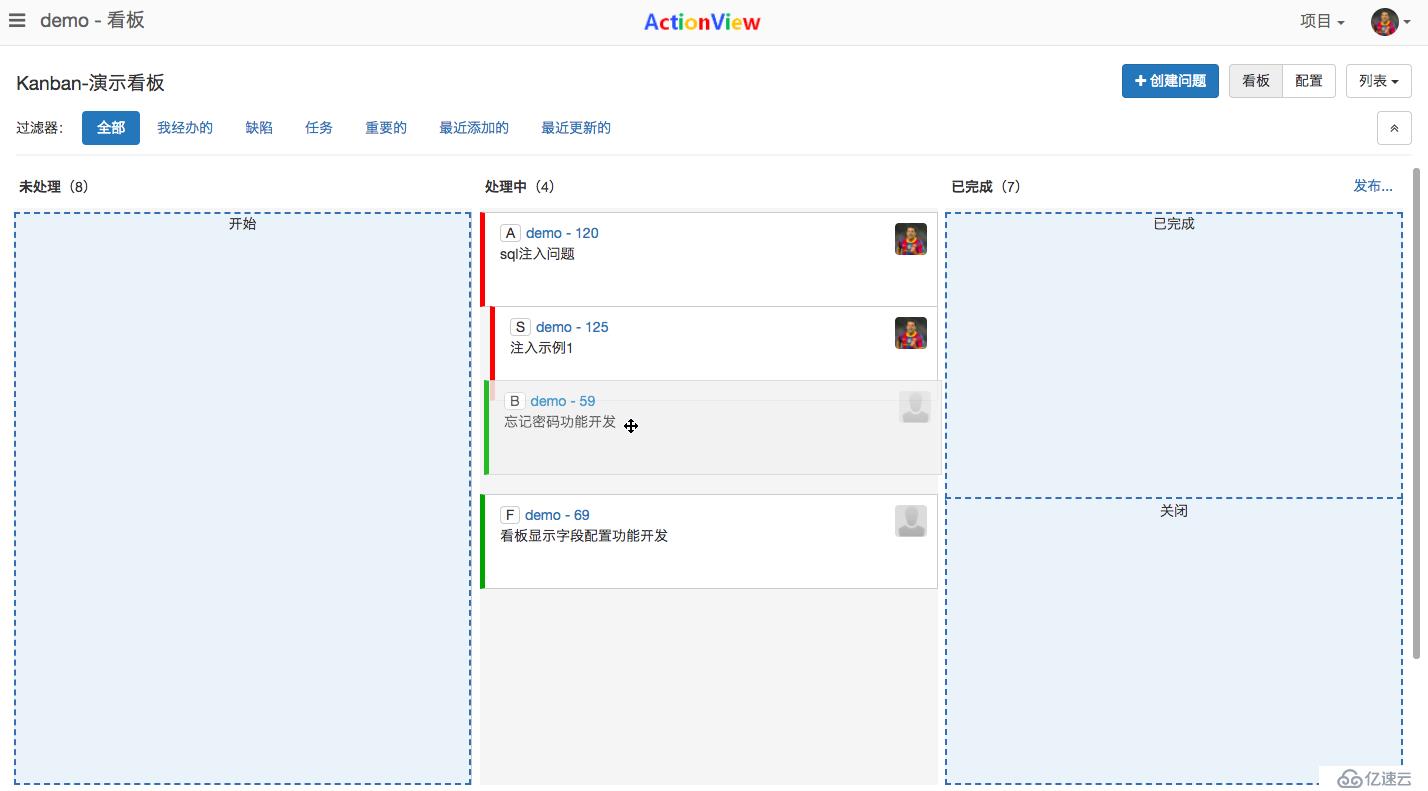The width and height of the screenshot is (1428, 791).
Task: Select the 最近添加的 filter
Action: [474, 128]
